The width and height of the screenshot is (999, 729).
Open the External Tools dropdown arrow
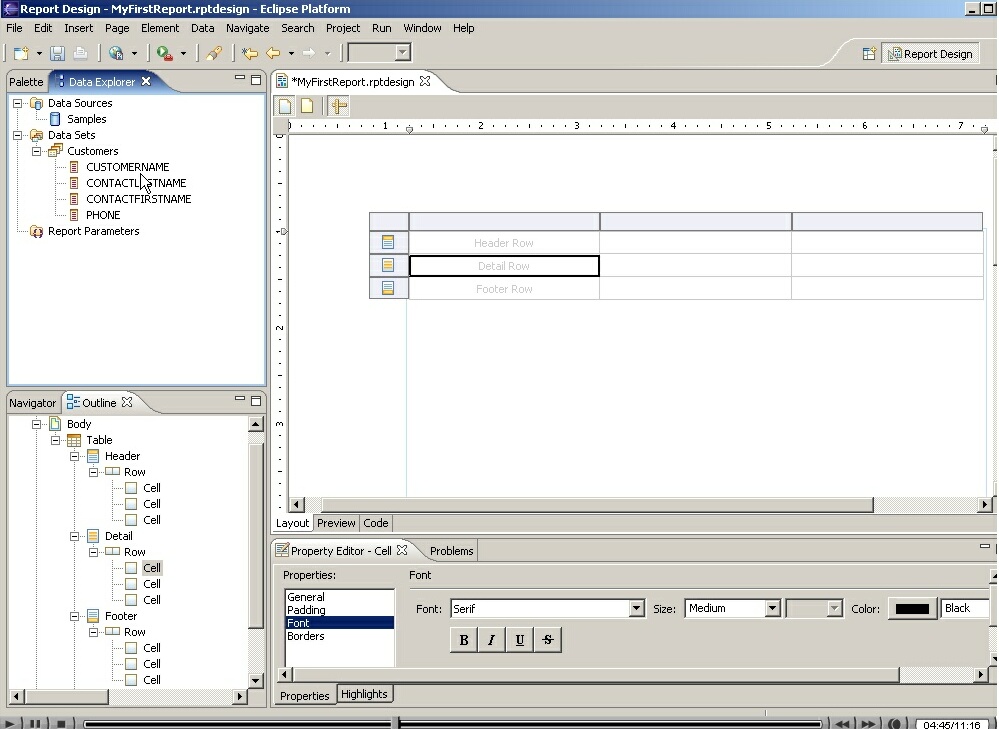(183, 54)
